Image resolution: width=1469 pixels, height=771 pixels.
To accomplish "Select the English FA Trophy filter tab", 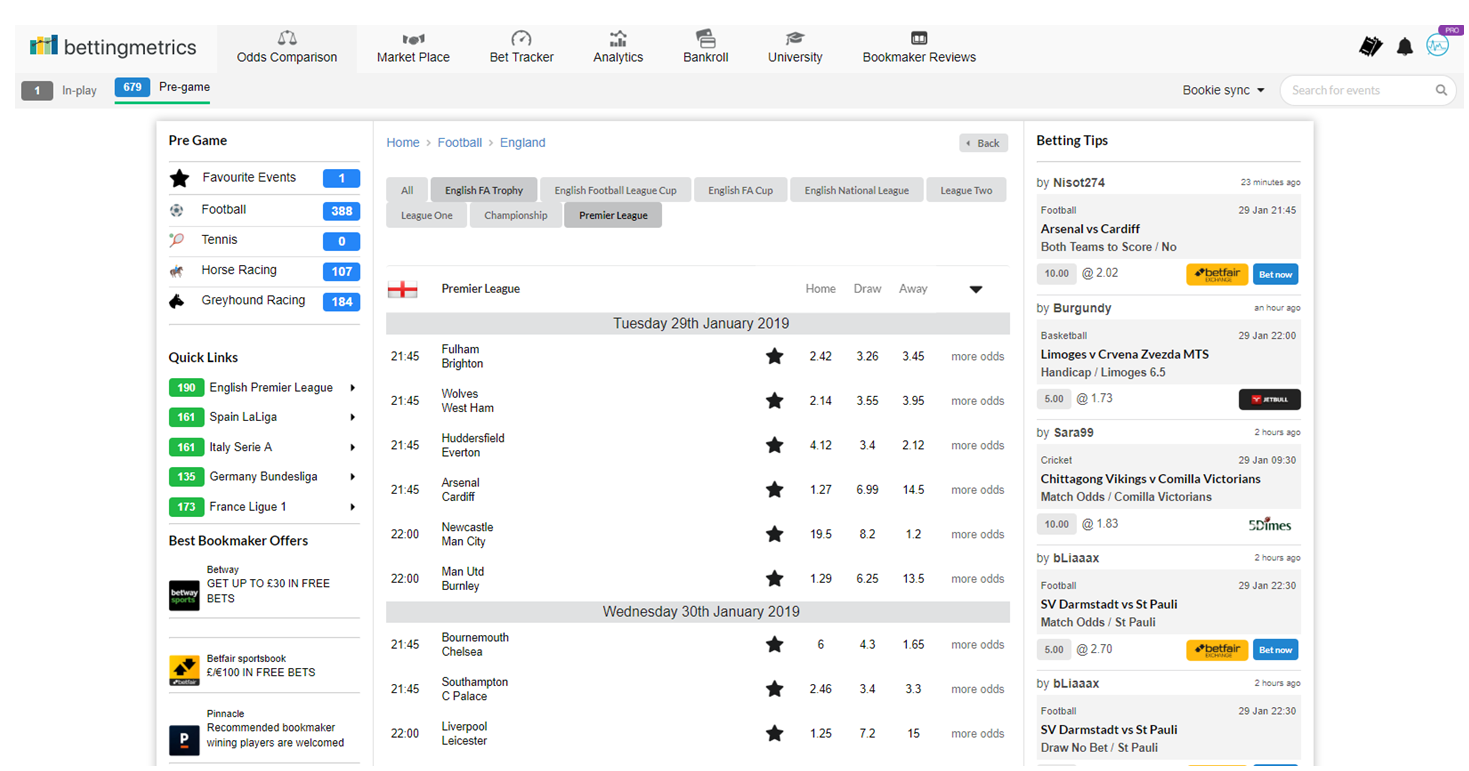I will pyautogui.click(x=484, y=190).
